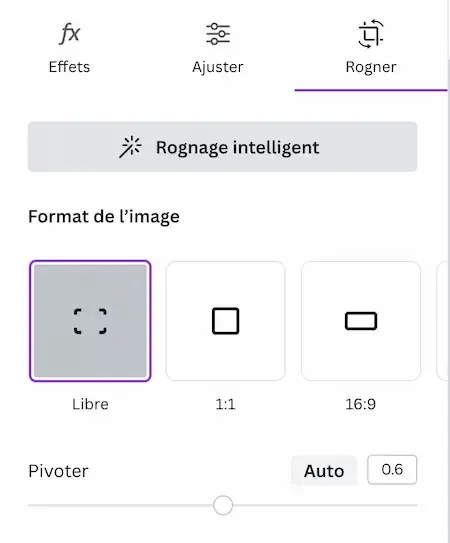Viewport: 450px width, 543px height.
Task: Choose the Libre dashed-corner crop icon
Action: tap(90, 321)
